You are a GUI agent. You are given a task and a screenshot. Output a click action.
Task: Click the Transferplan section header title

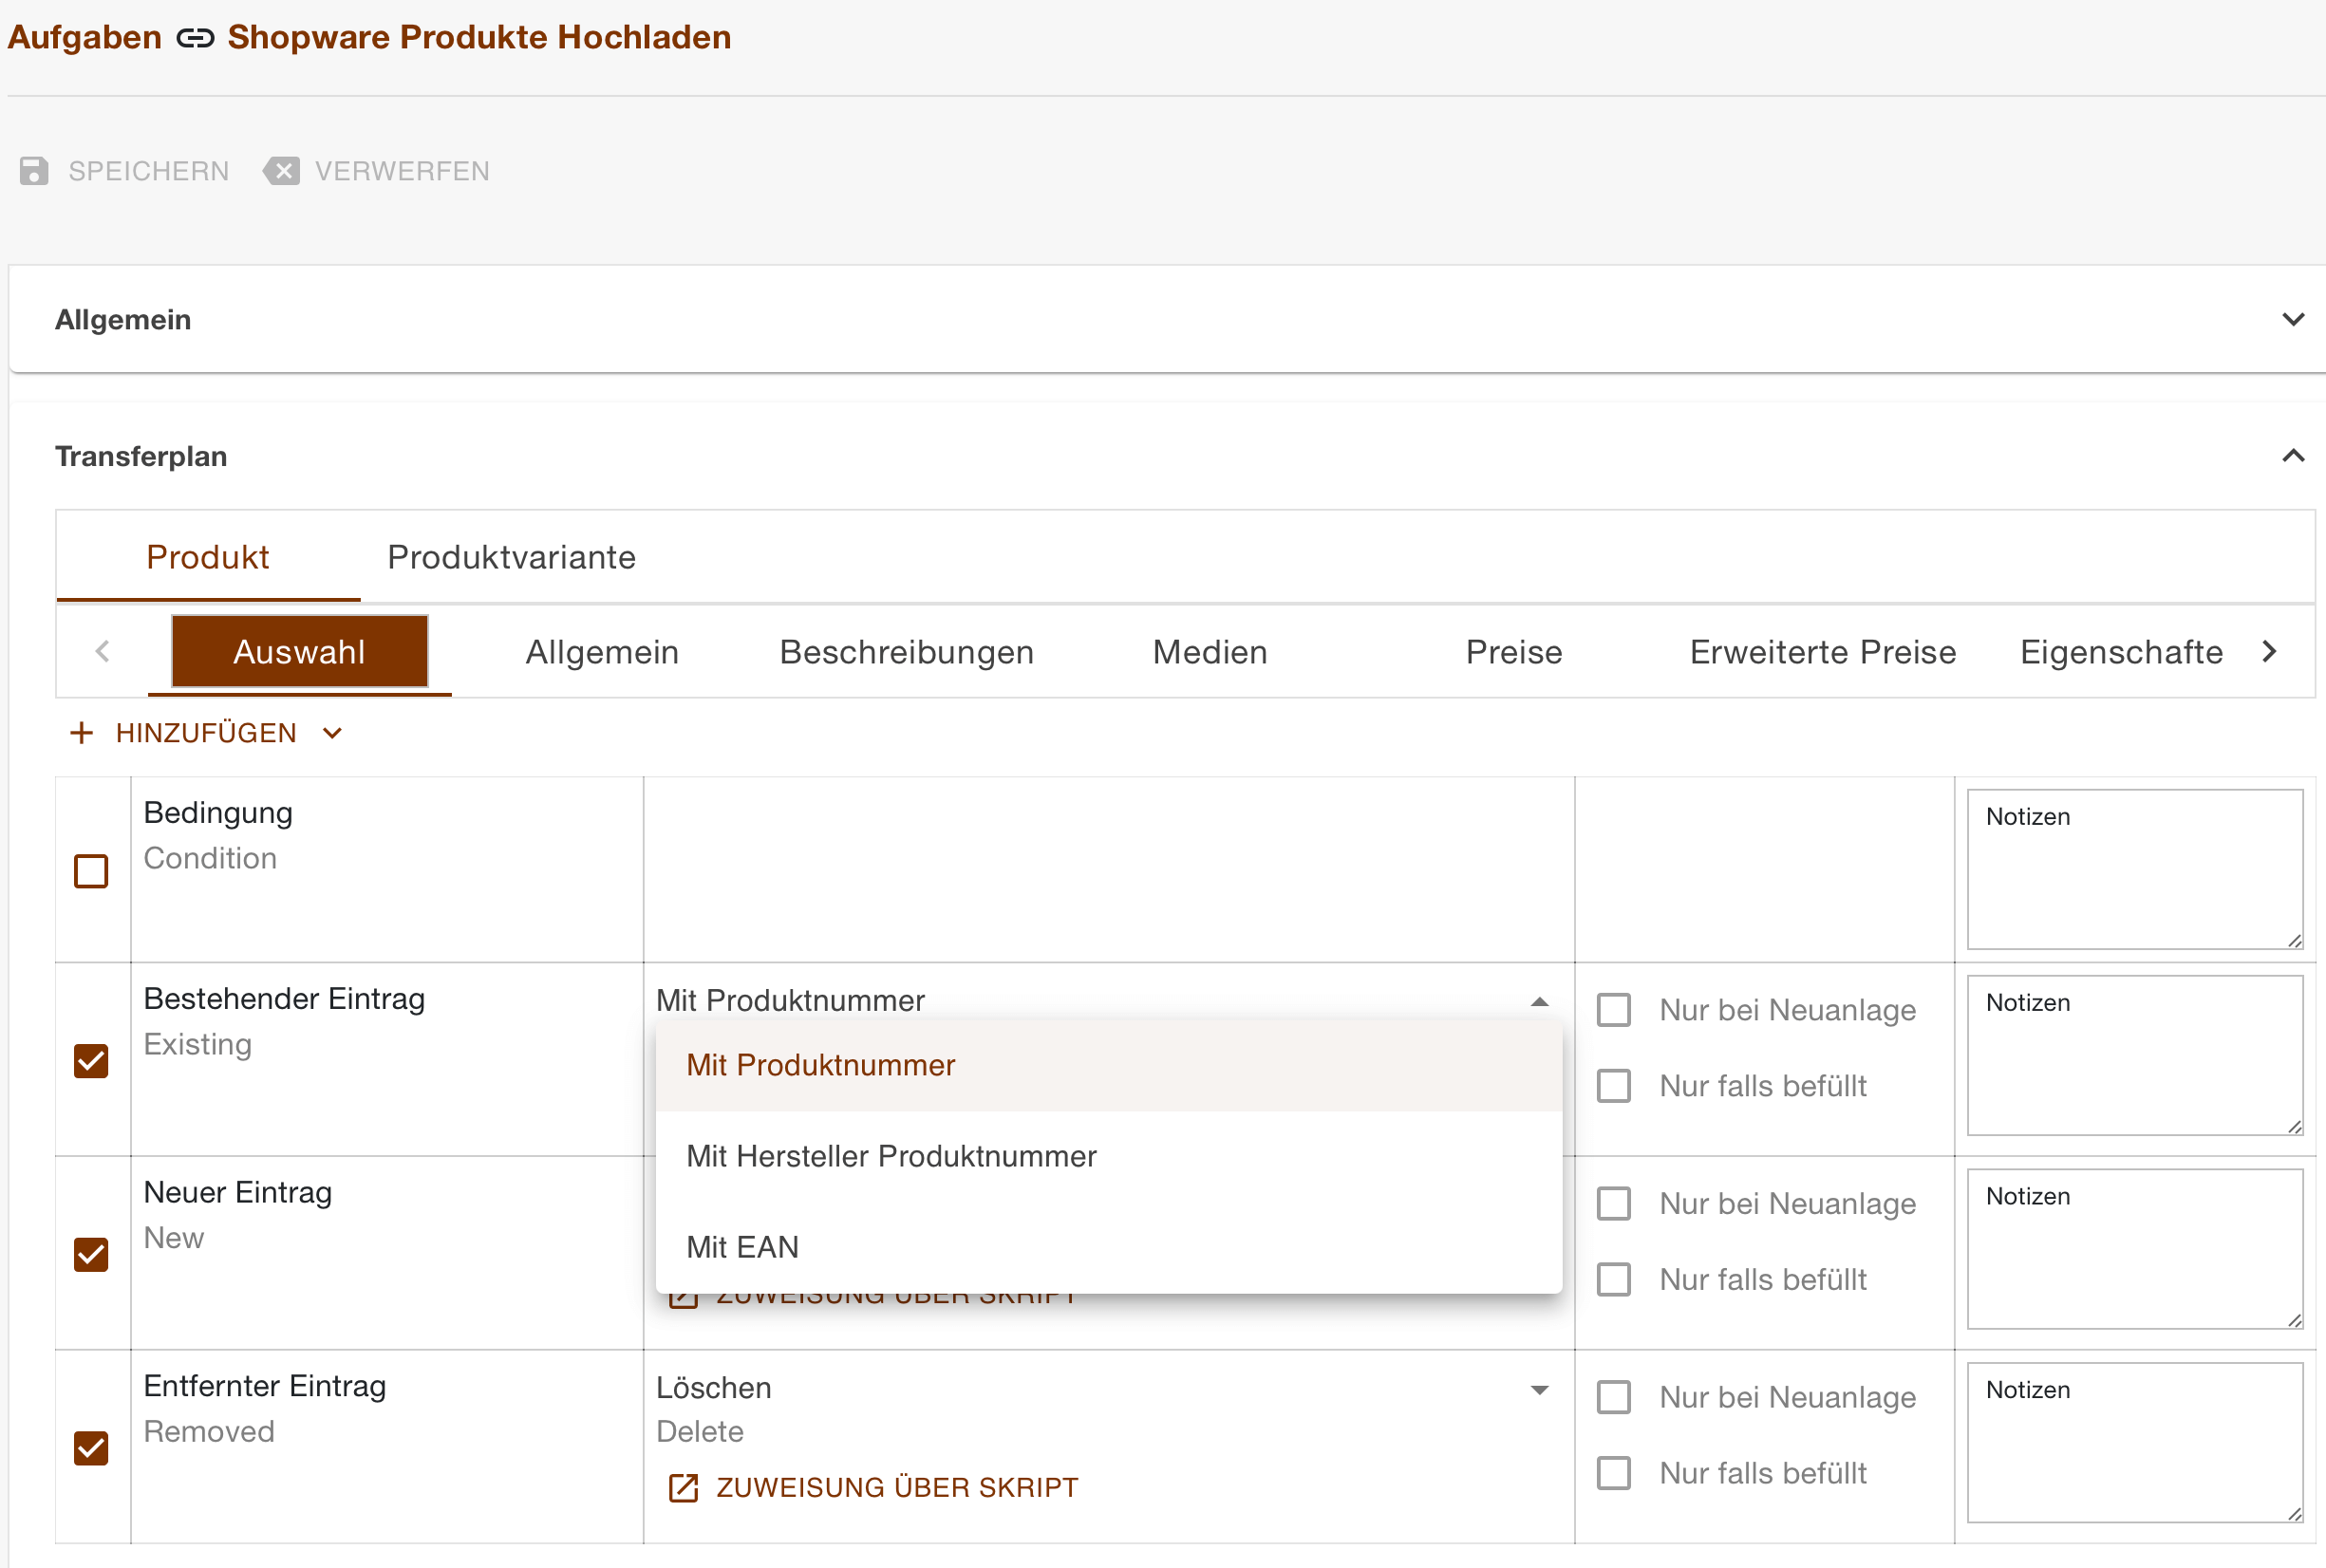[x=141, y=456]
